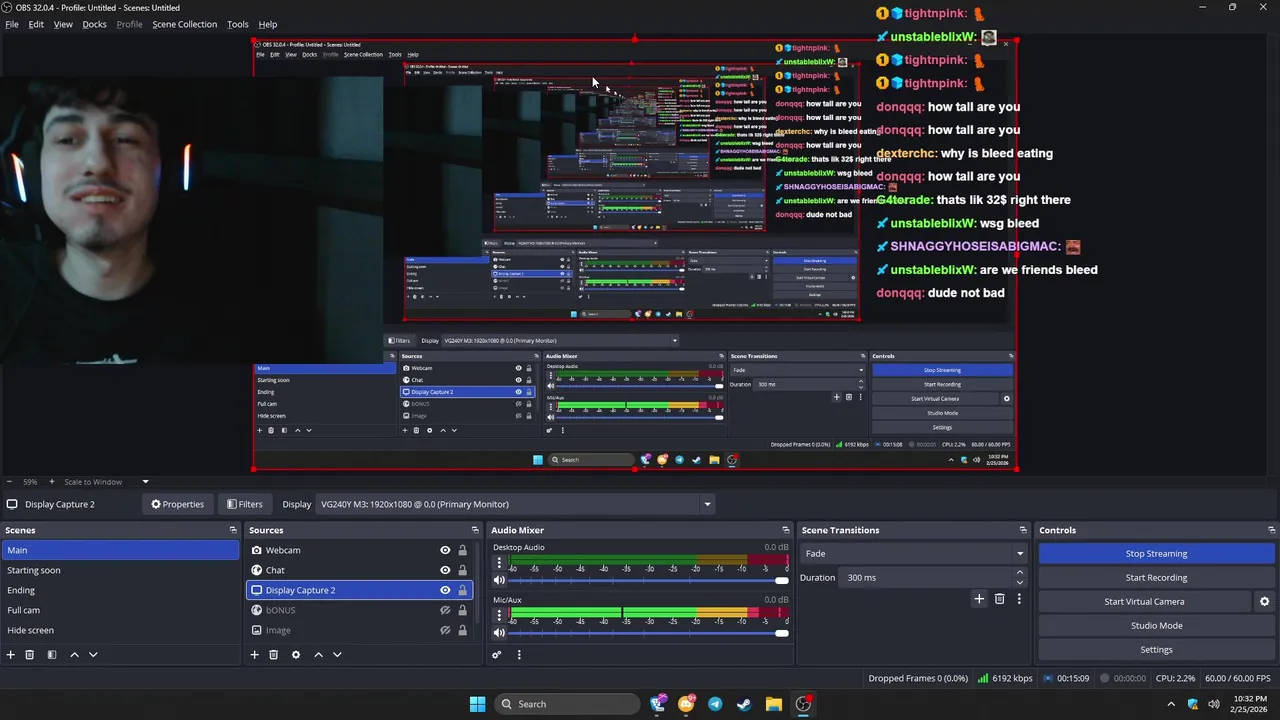Screen dimensions: 1280x720
Task: Add a new scene with the plus icon
Action: point(11,654)
